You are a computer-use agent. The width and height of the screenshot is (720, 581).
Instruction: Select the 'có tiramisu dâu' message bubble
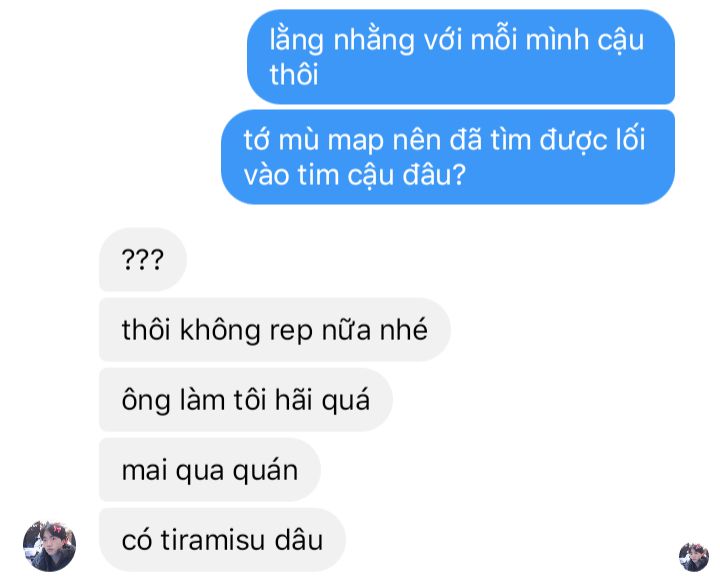pyautogui.click(x=222, y=540)
